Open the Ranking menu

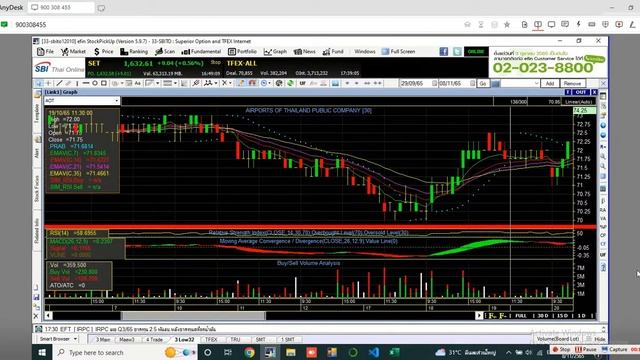coord(134,51)
